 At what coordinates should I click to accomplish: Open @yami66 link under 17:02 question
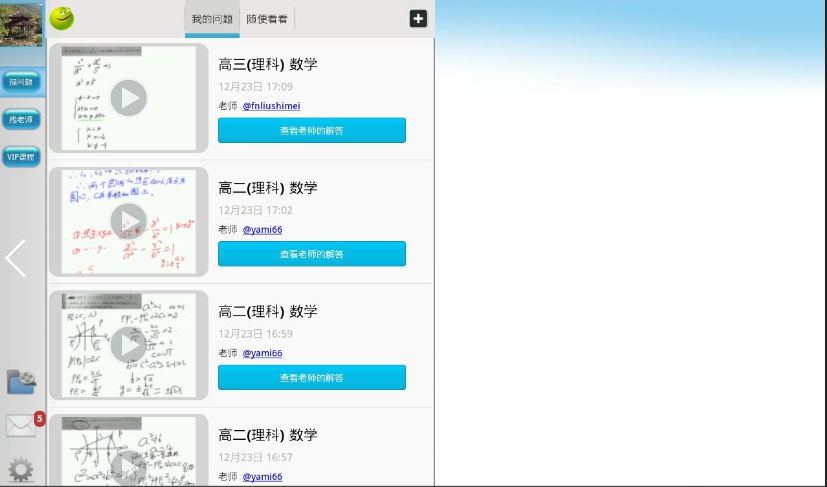(x=262, y=230)
